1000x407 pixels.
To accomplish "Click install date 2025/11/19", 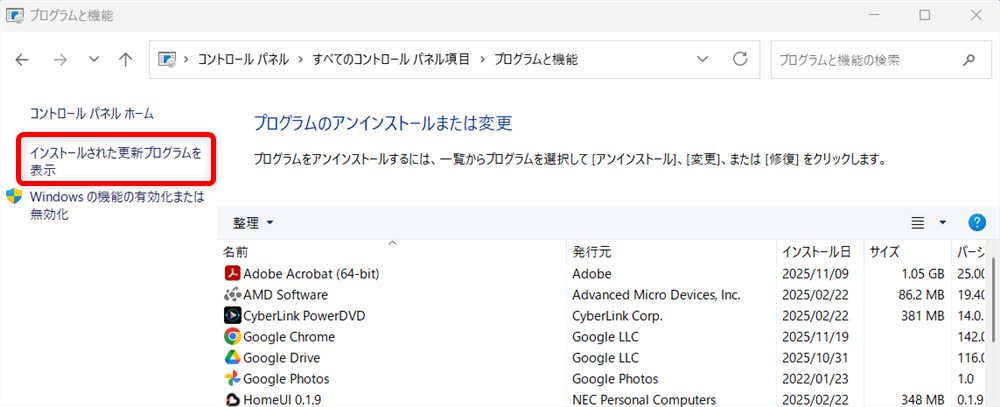I will [x=816, y=337].
